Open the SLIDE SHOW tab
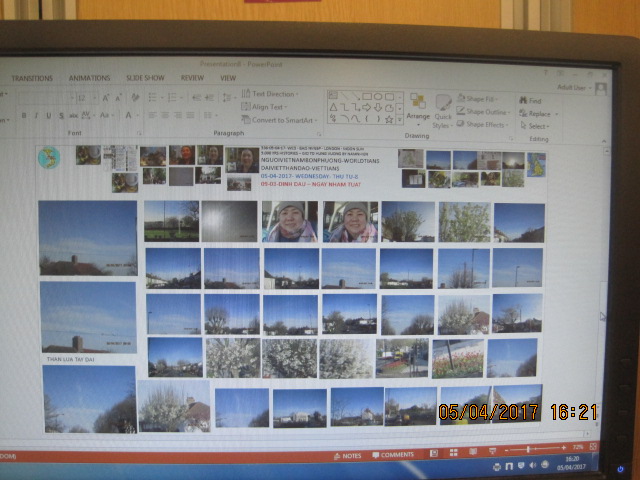 pos(145,78)
